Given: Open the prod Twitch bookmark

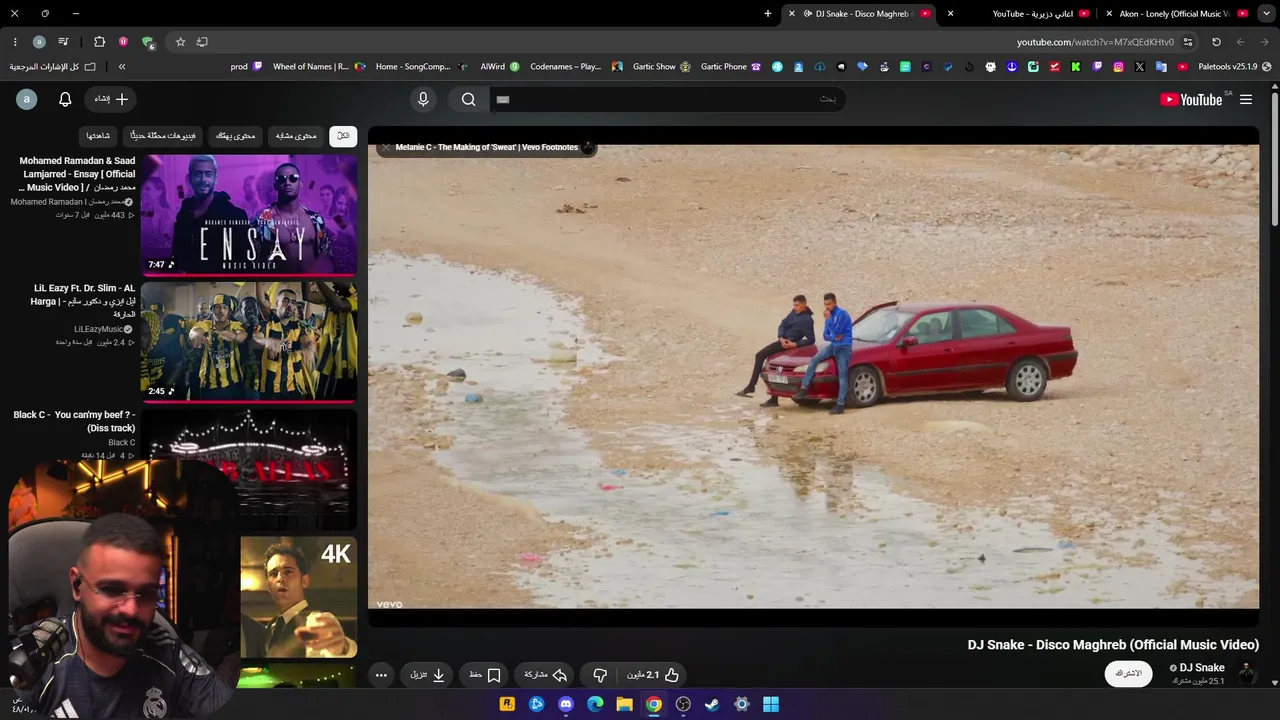Looking at the screenshot, I should [246, 67].
